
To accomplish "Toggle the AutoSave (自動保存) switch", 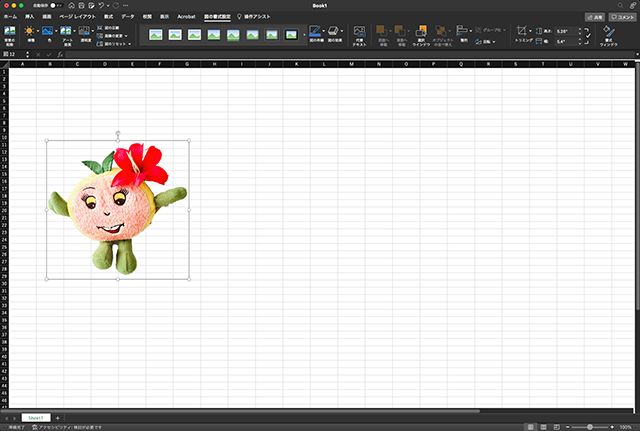I will click(x=56, y=6).
